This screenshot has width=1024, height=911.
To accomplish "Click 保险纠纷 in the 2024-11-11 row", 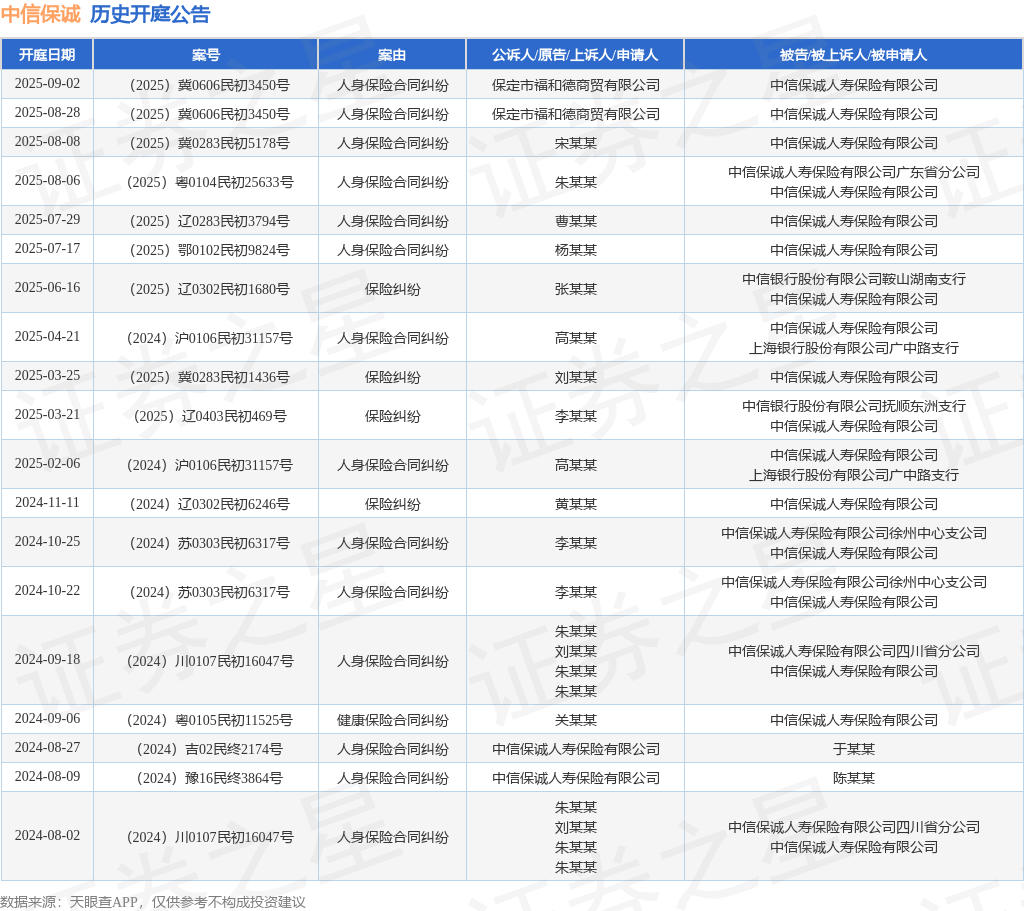I will [x=392, y=504].
